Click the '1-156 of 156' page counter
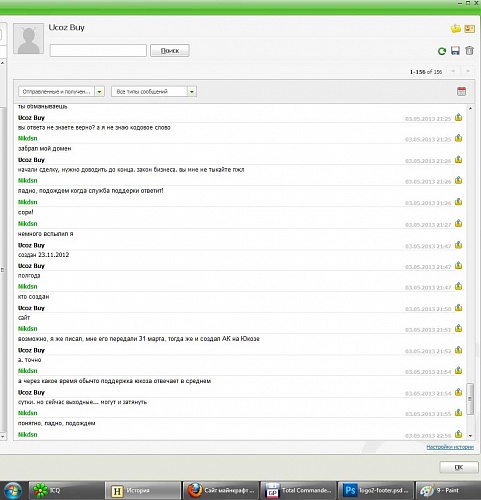This screenshot has width=481, height=500. click(x=426, y=72)
